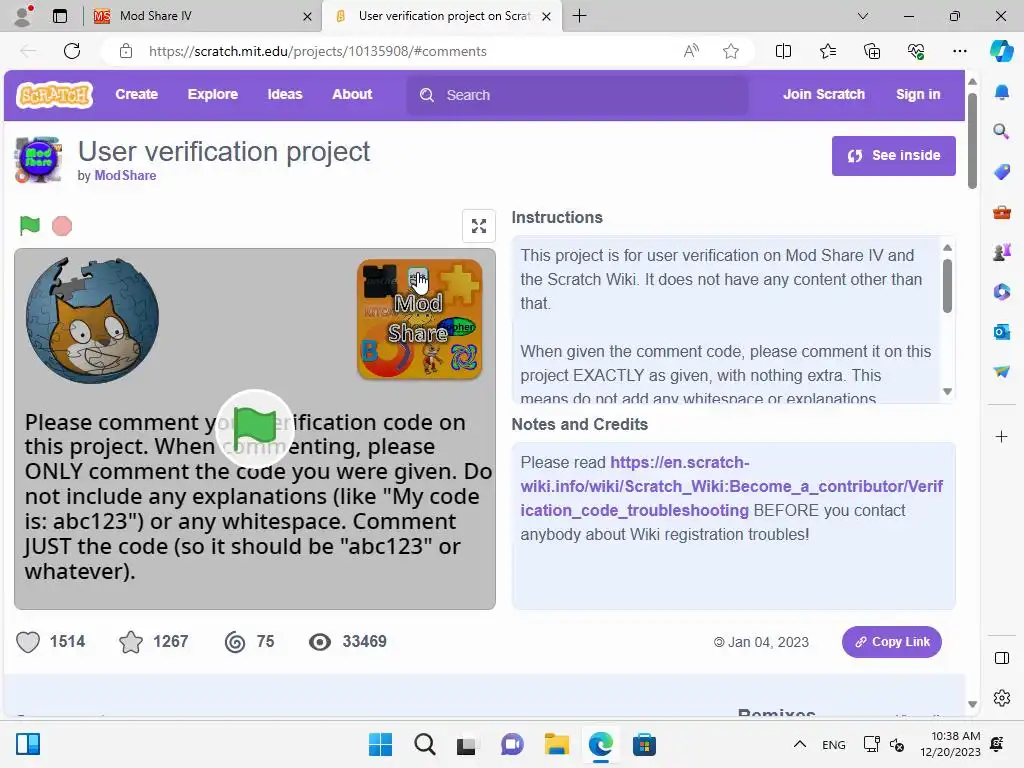Open Browser essentials heart icon

click(916, 51)
